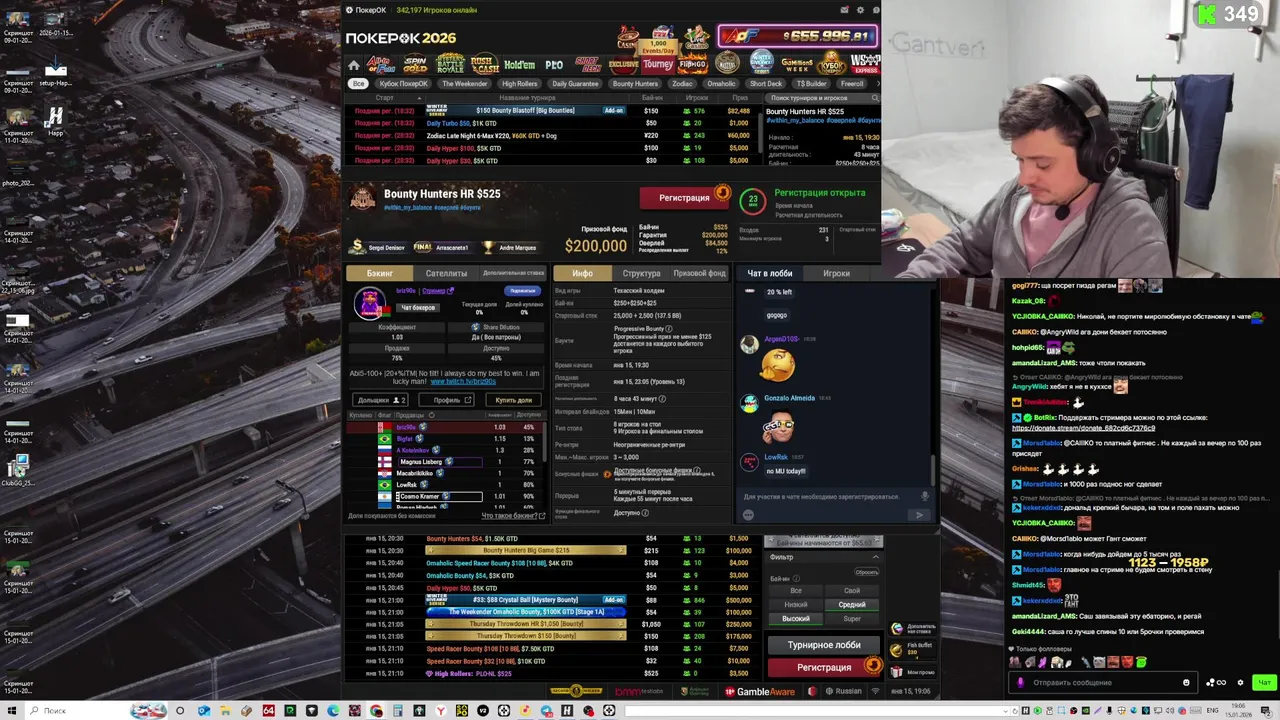Screen dimensions: 1280x720
Task: Open the GGMillion$ Week icon
Action: point(797,64)
